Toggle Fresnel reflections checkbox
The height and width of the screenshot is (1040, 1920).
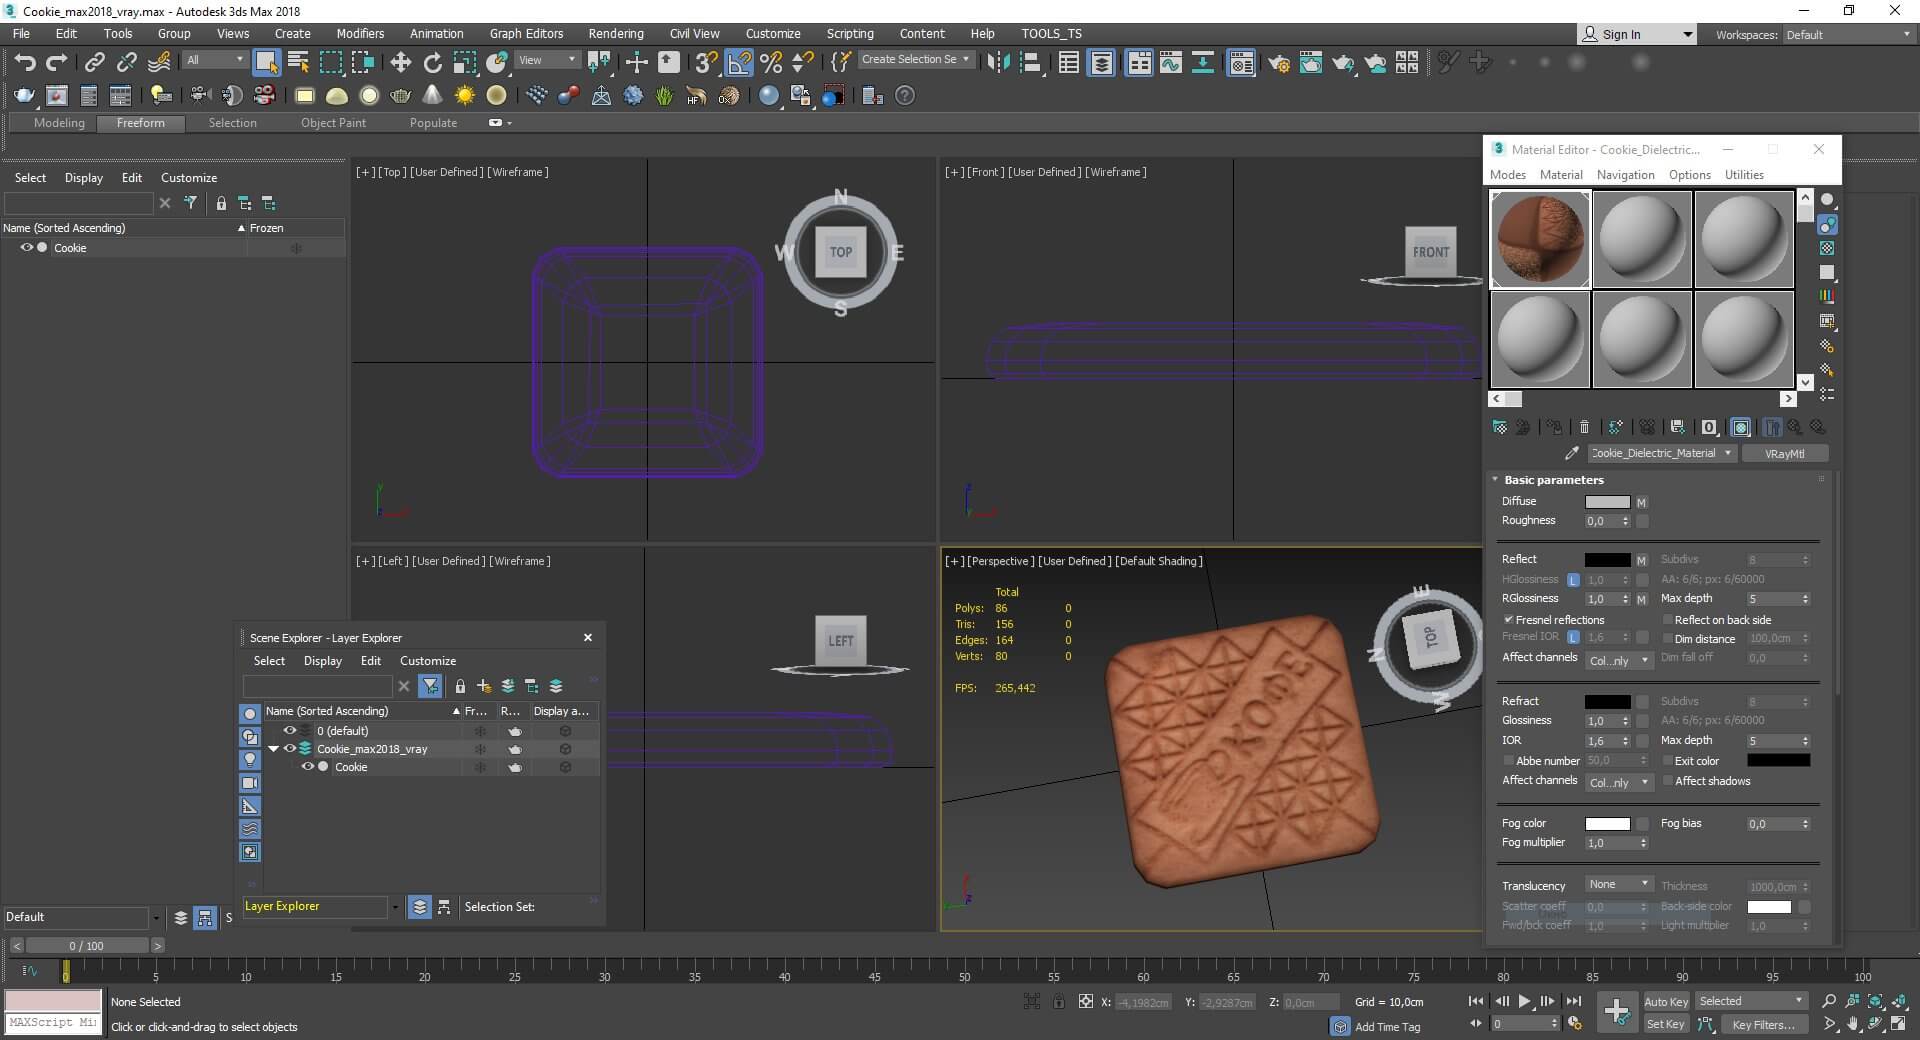1508,620
